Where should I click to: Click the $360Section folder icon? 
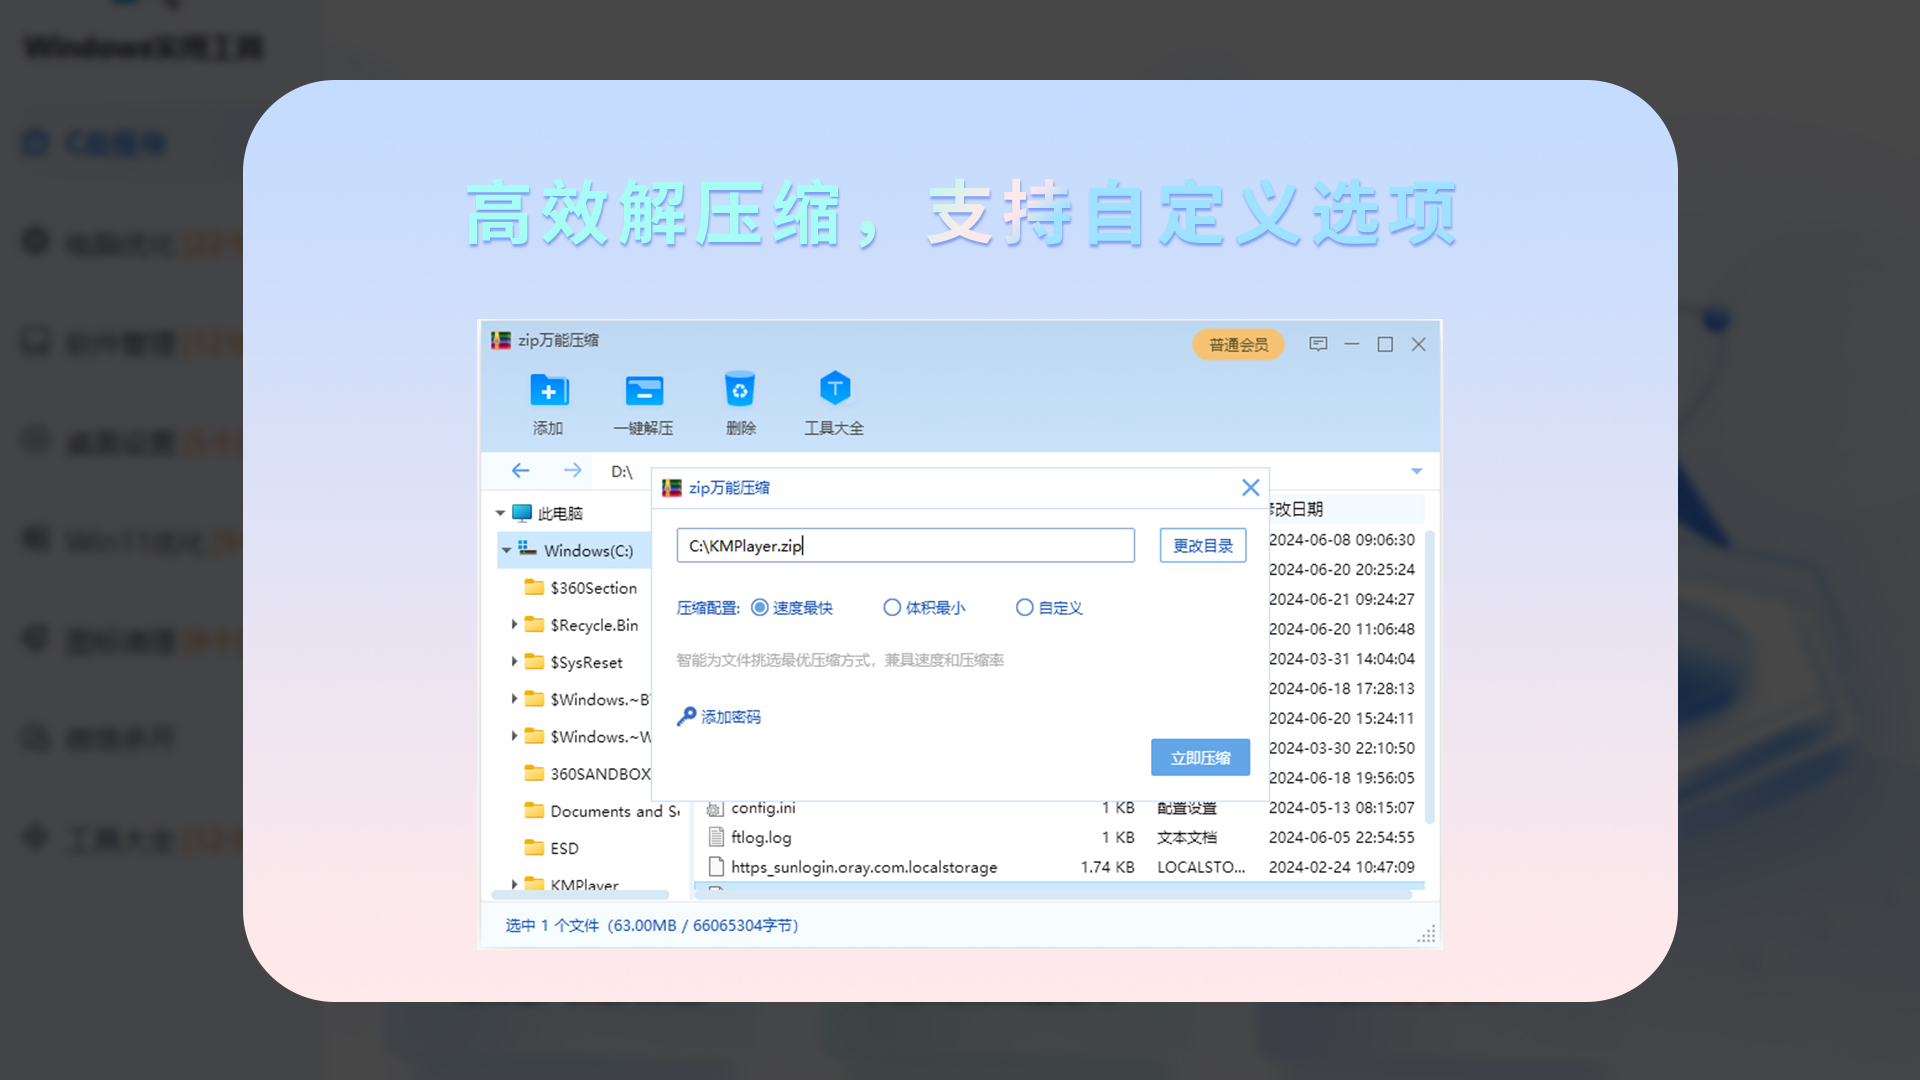tap(534, 587)
